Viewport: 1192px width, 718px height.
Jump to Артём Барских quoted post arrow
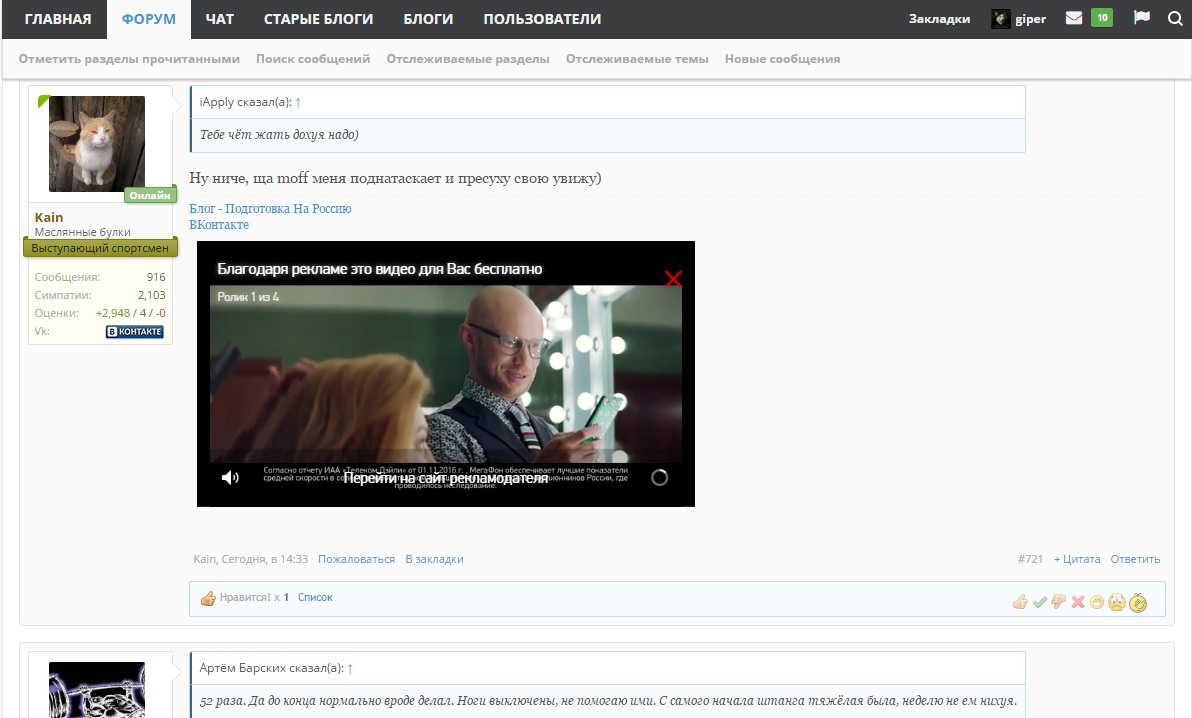[x=350, y=668]
